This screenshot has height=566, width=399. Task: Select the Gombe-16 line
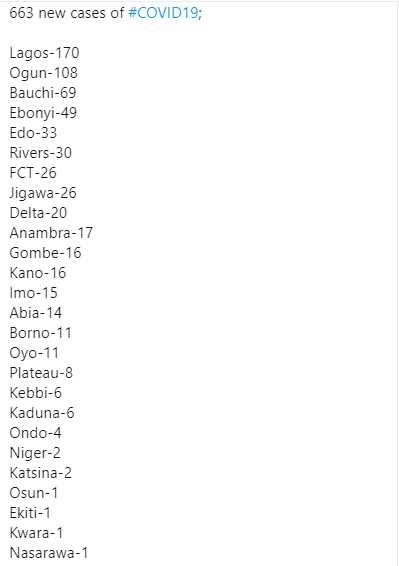pyautogui.click(x=45, y=253)
